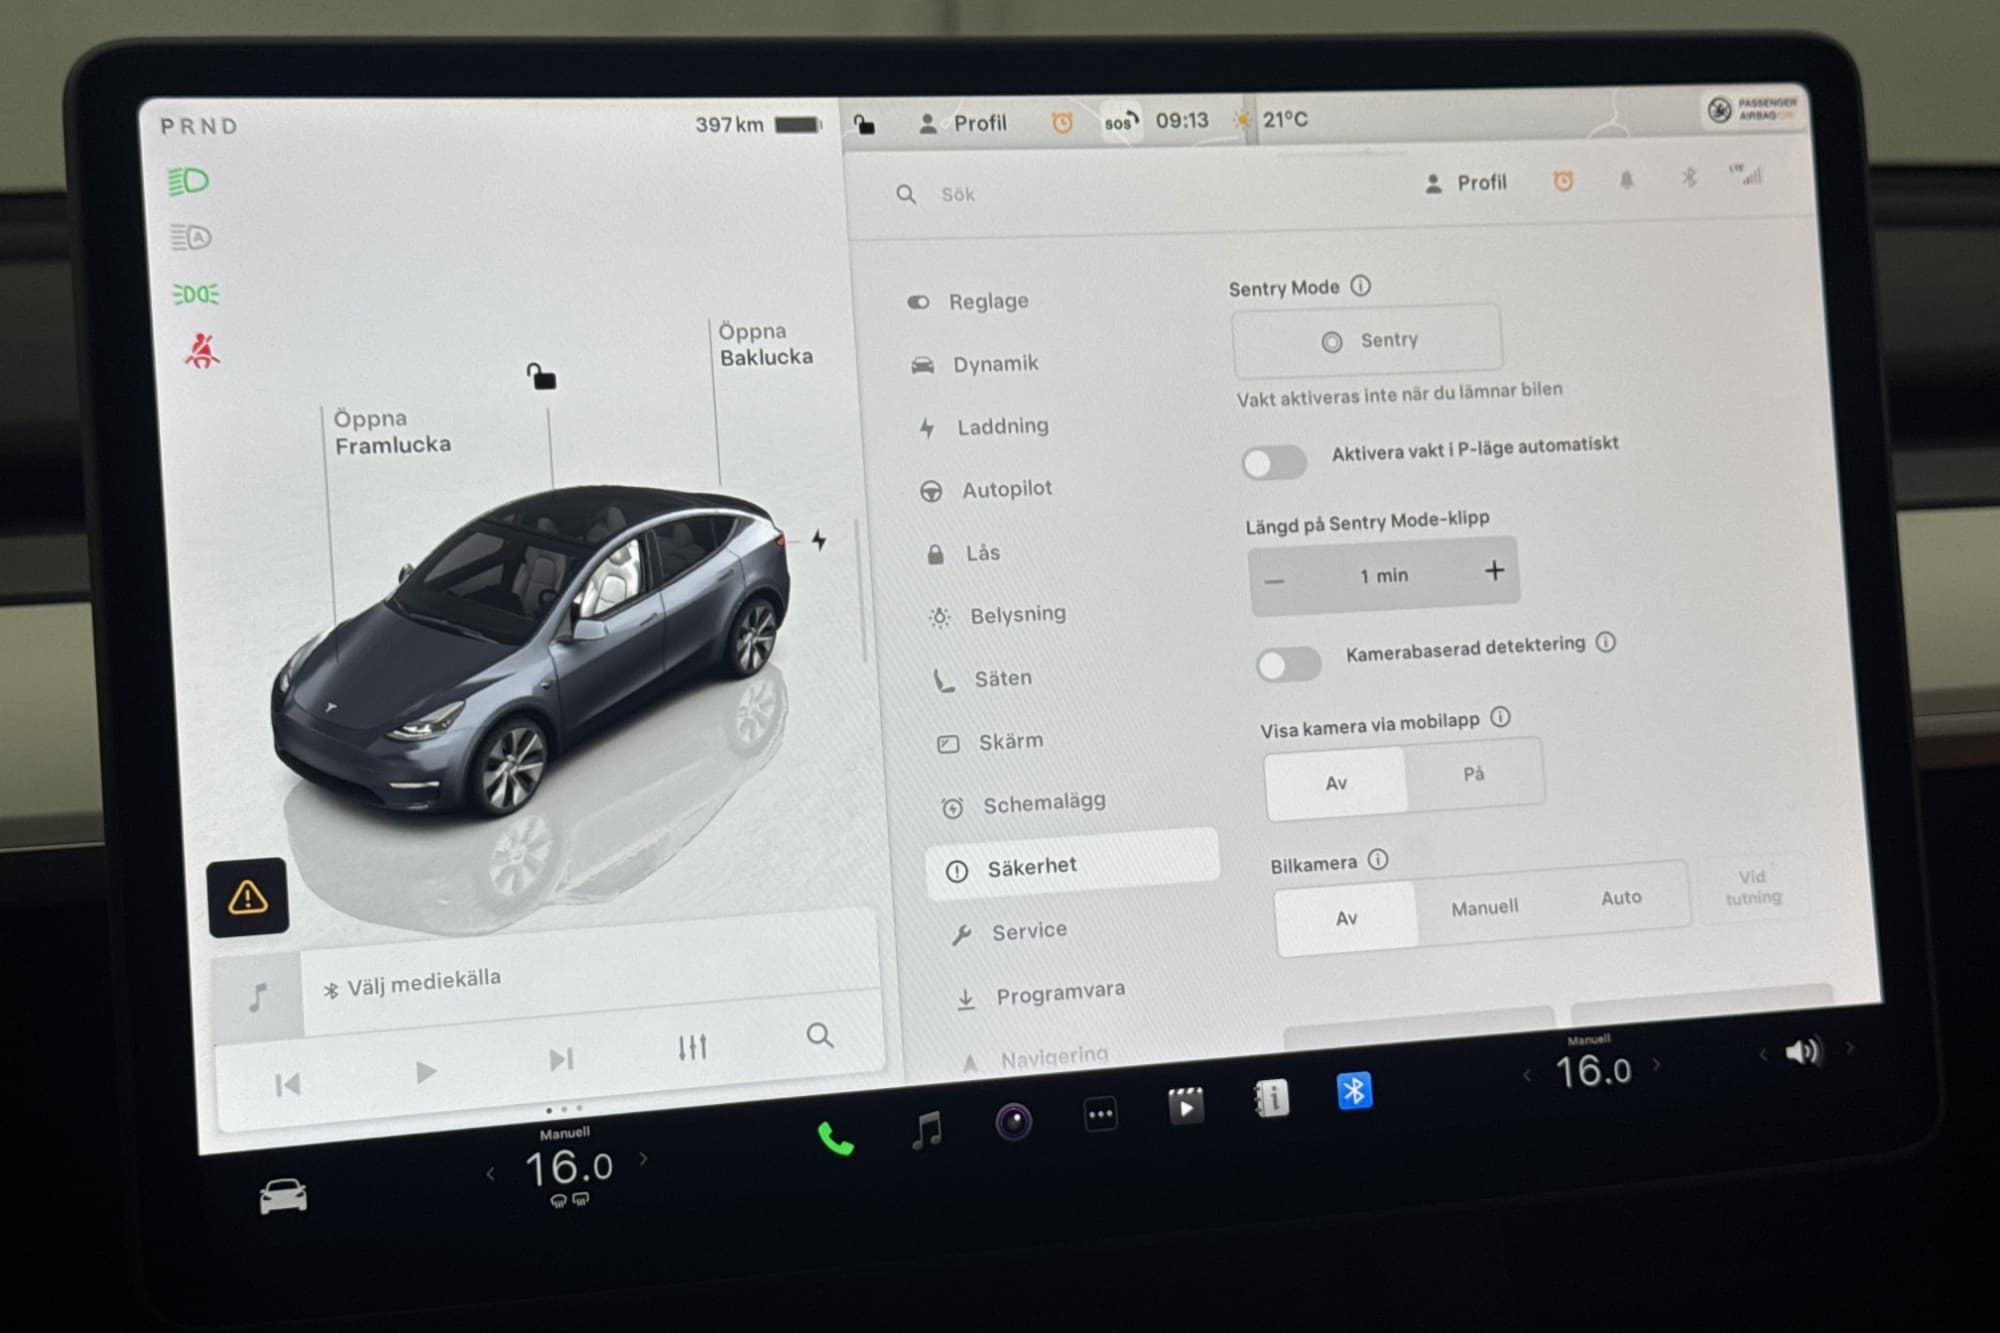
Task: Select På for Visa kamera via mobilapp
Action: coord(1474,773)
